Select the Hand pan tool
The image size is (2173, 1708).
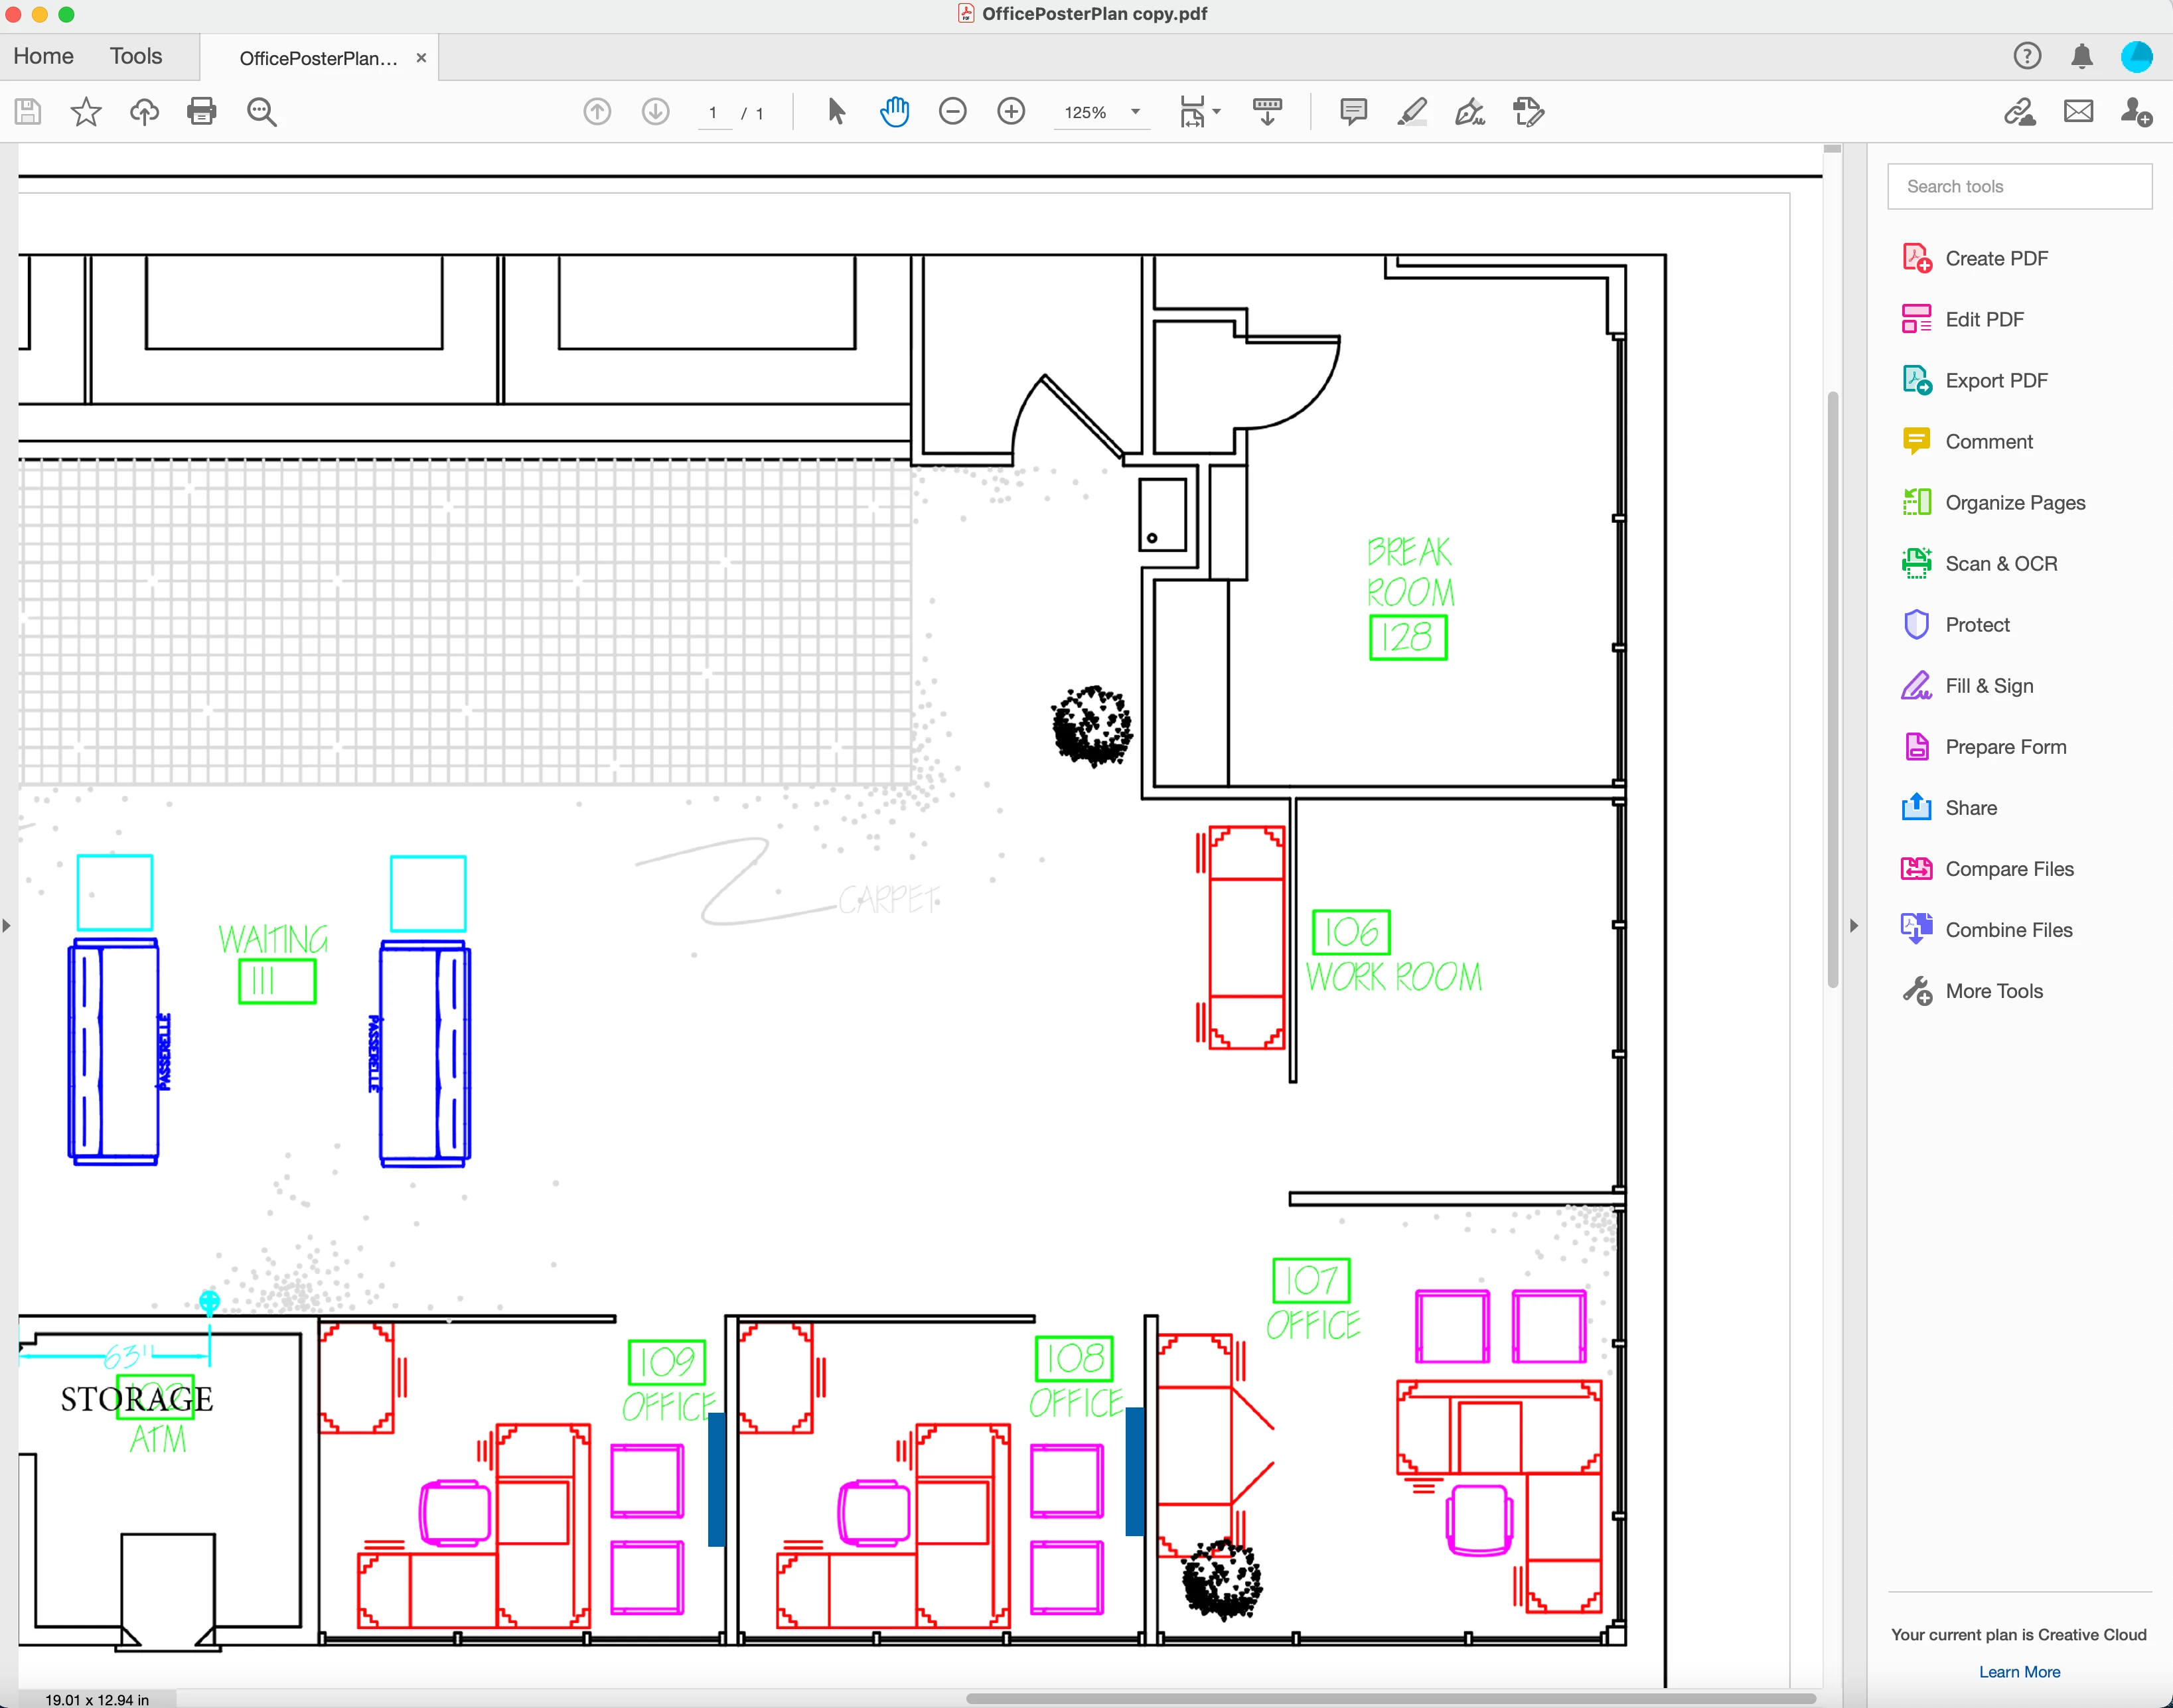(894, 112)
